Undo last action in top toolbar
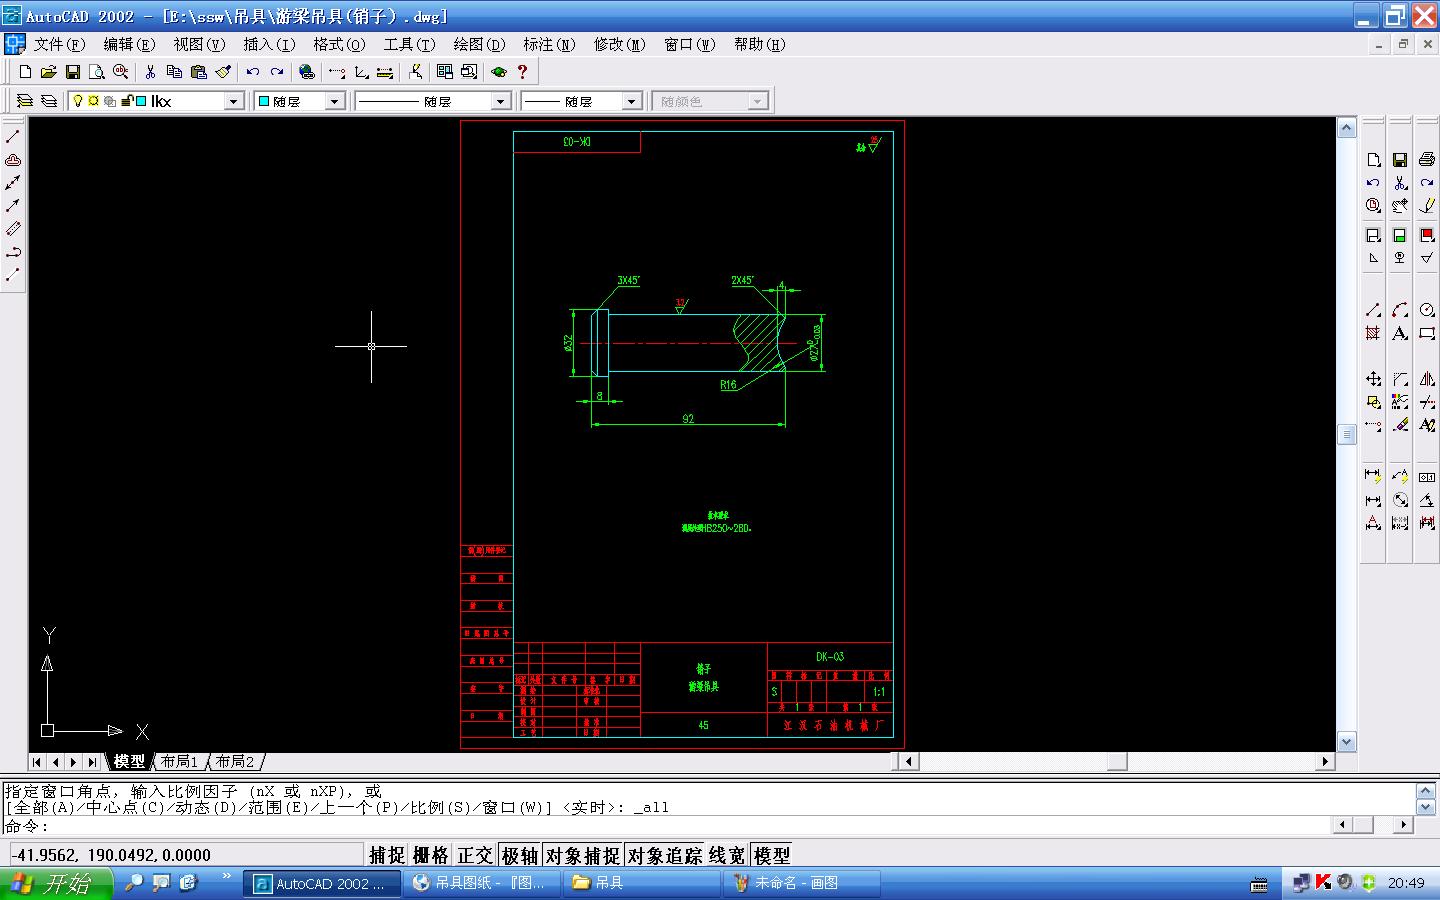Viewport: 1440px width, 900px height. coord(253,72)
